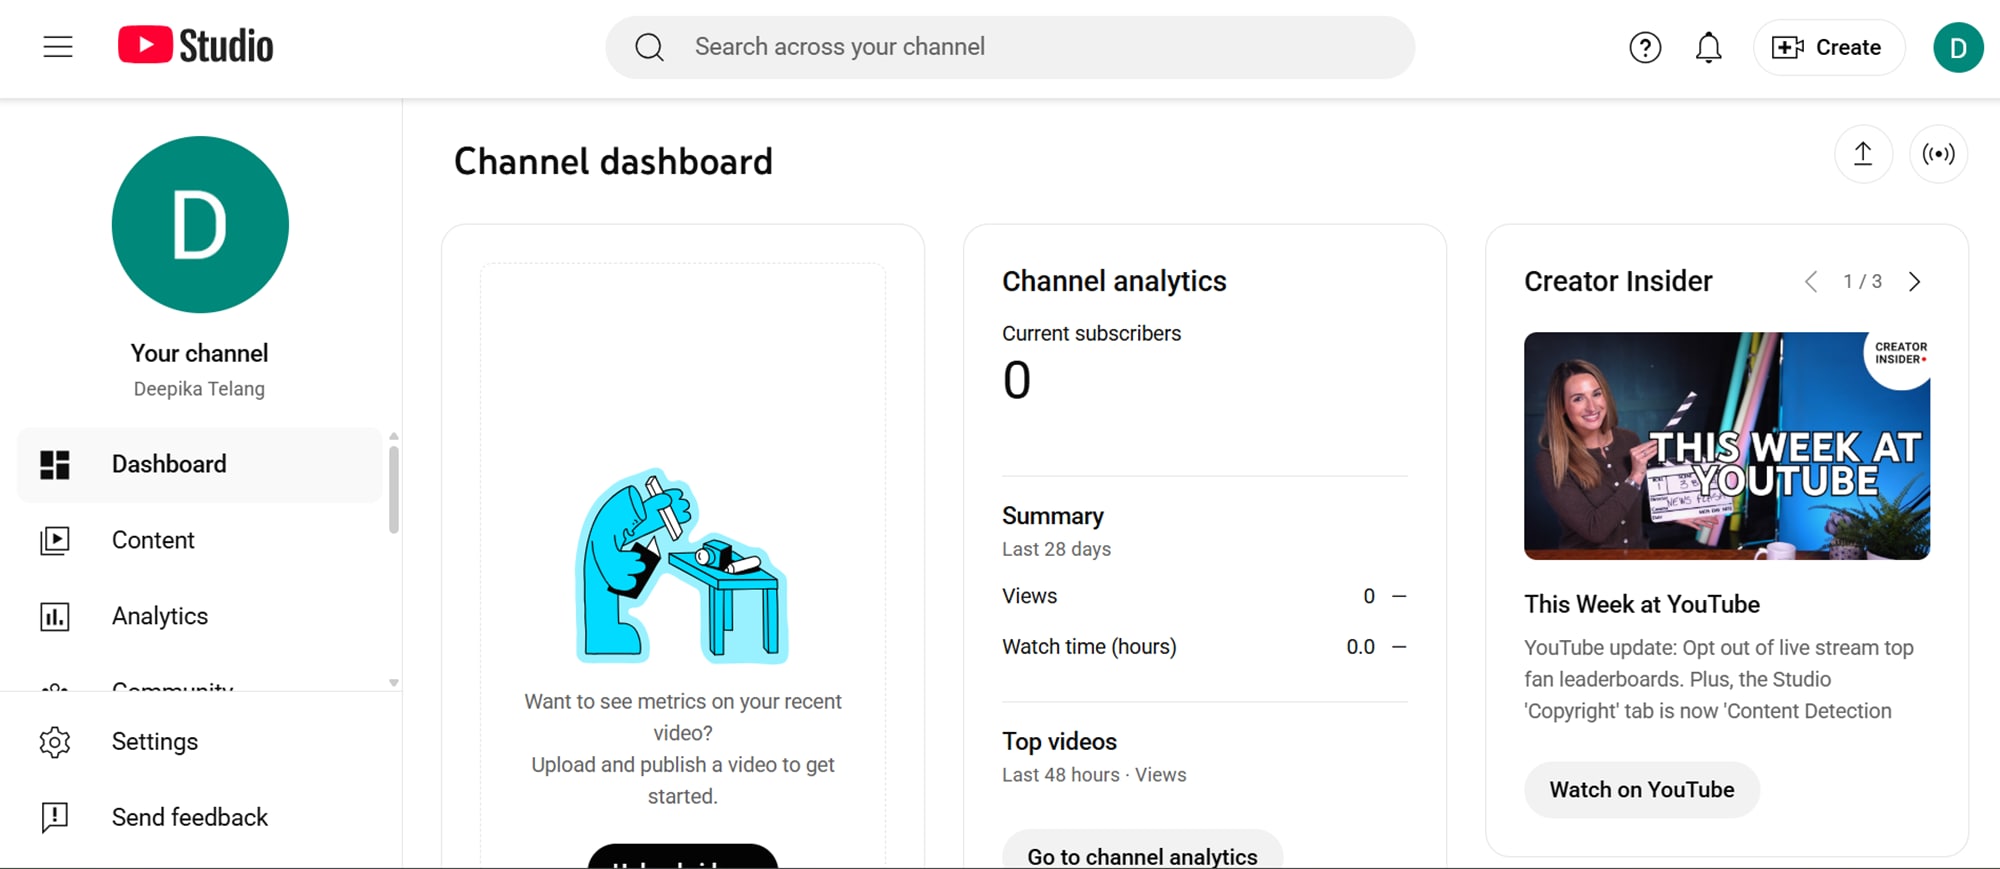Open the help question mark menu
Viewport: 2000px width, 869px height.
1644,47
